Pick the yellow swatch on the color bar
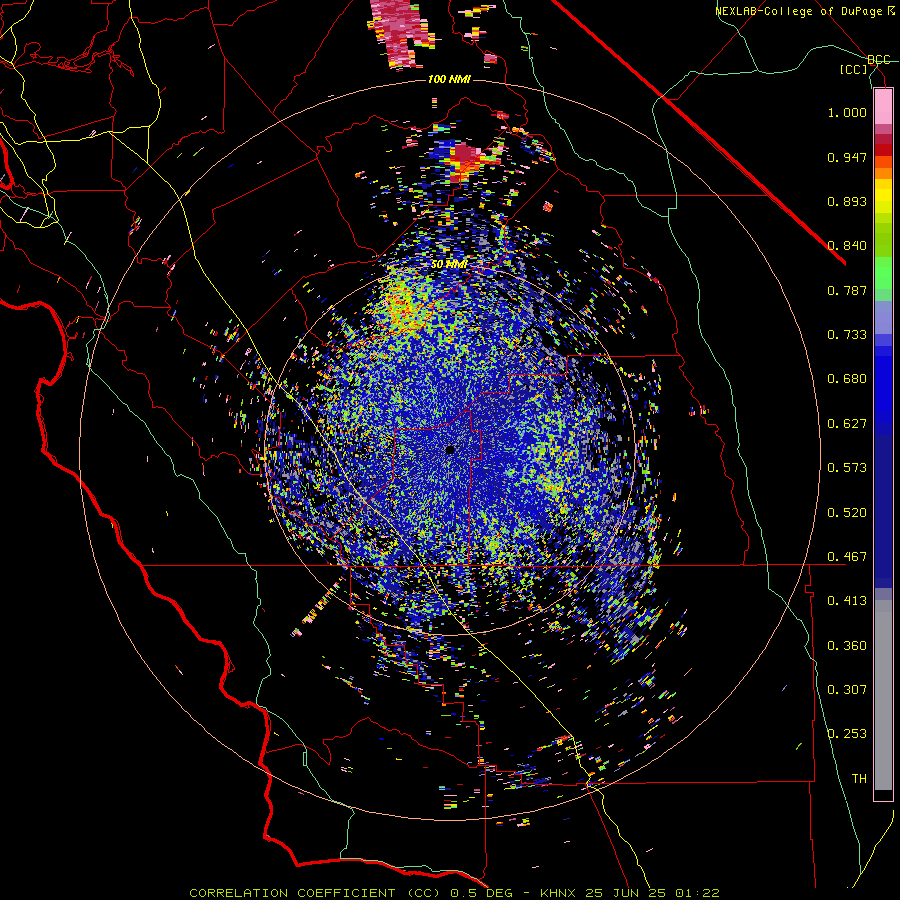Screen dimensions: 900x900 coord(883,196)
